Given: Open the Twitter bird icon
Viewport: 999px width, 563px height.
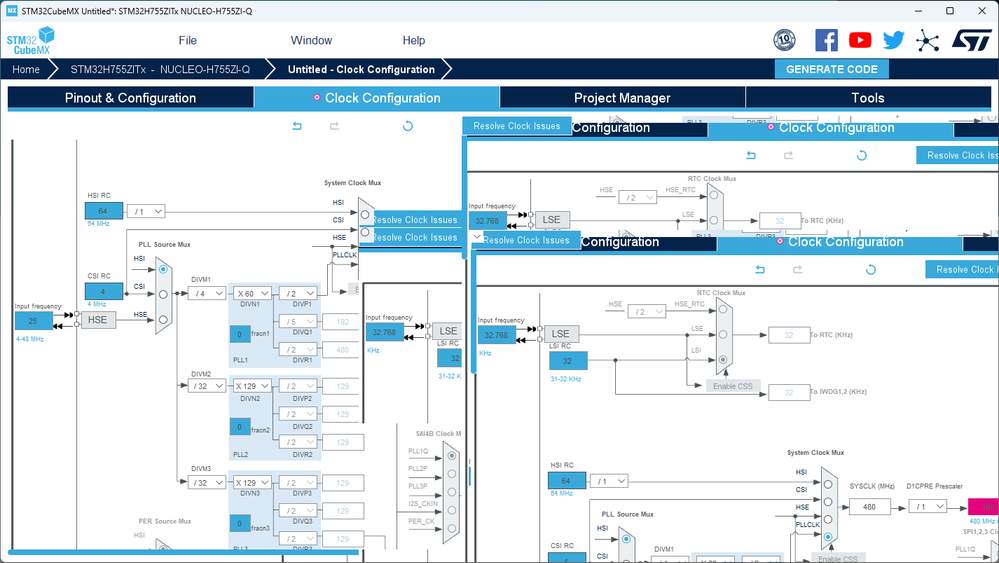Looking at the screenshot, I should (x=893, y=40).
